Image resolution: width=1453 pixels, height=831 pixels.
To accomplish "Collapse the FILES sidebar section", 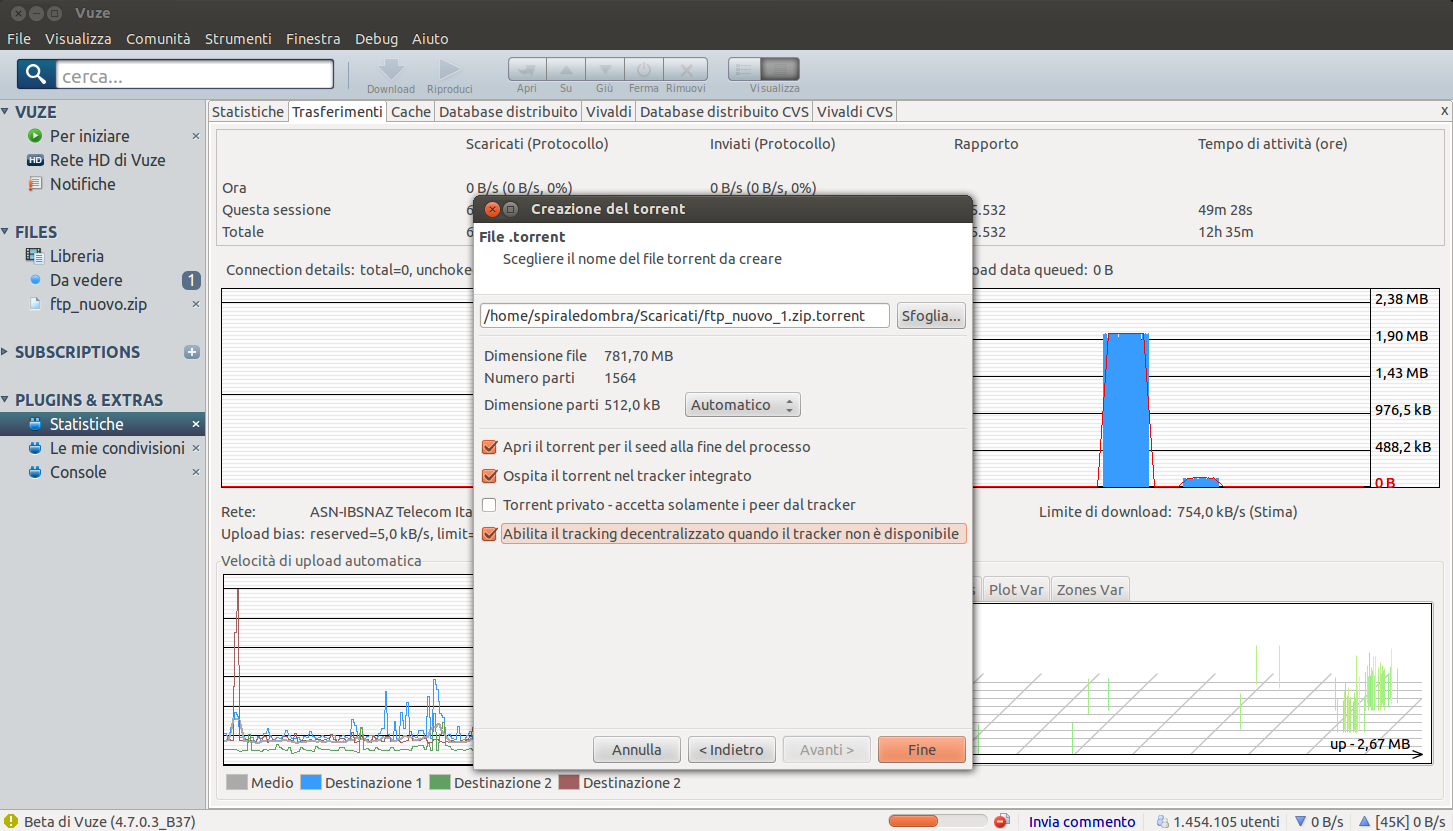I will (6, 232).
